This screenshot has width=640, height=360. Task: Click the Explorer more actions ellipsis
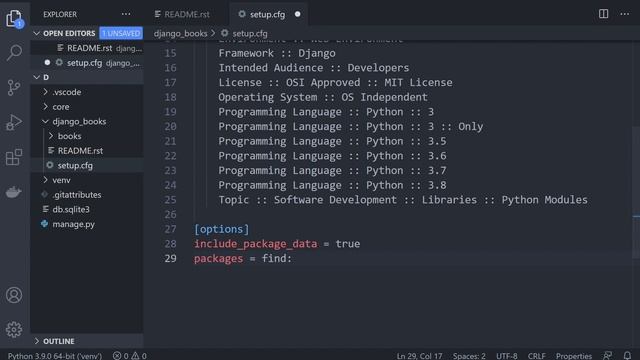click(x=126, y=14)
